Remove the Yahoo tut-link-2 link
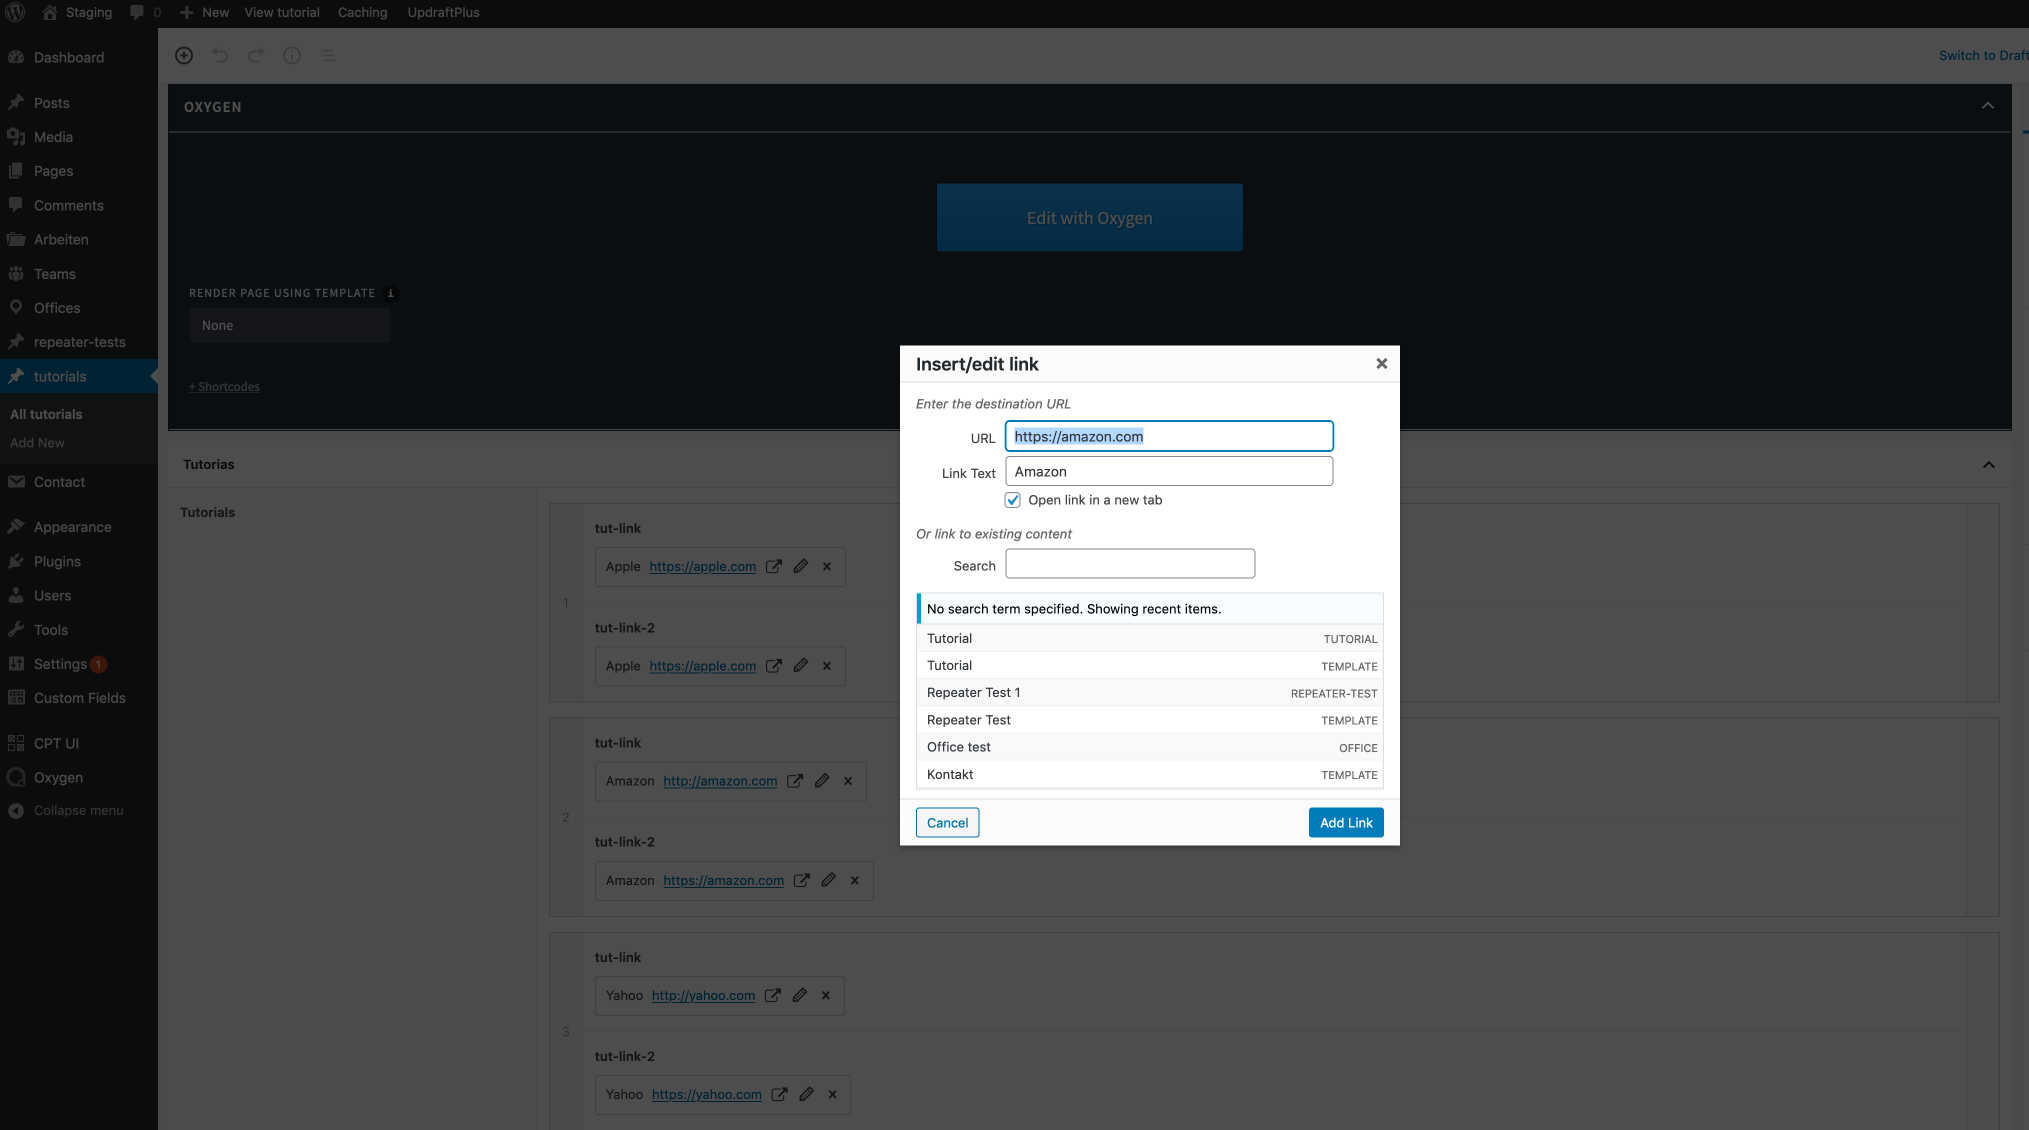The height and width of the screenshot is (1130, 2029). 833,1095
